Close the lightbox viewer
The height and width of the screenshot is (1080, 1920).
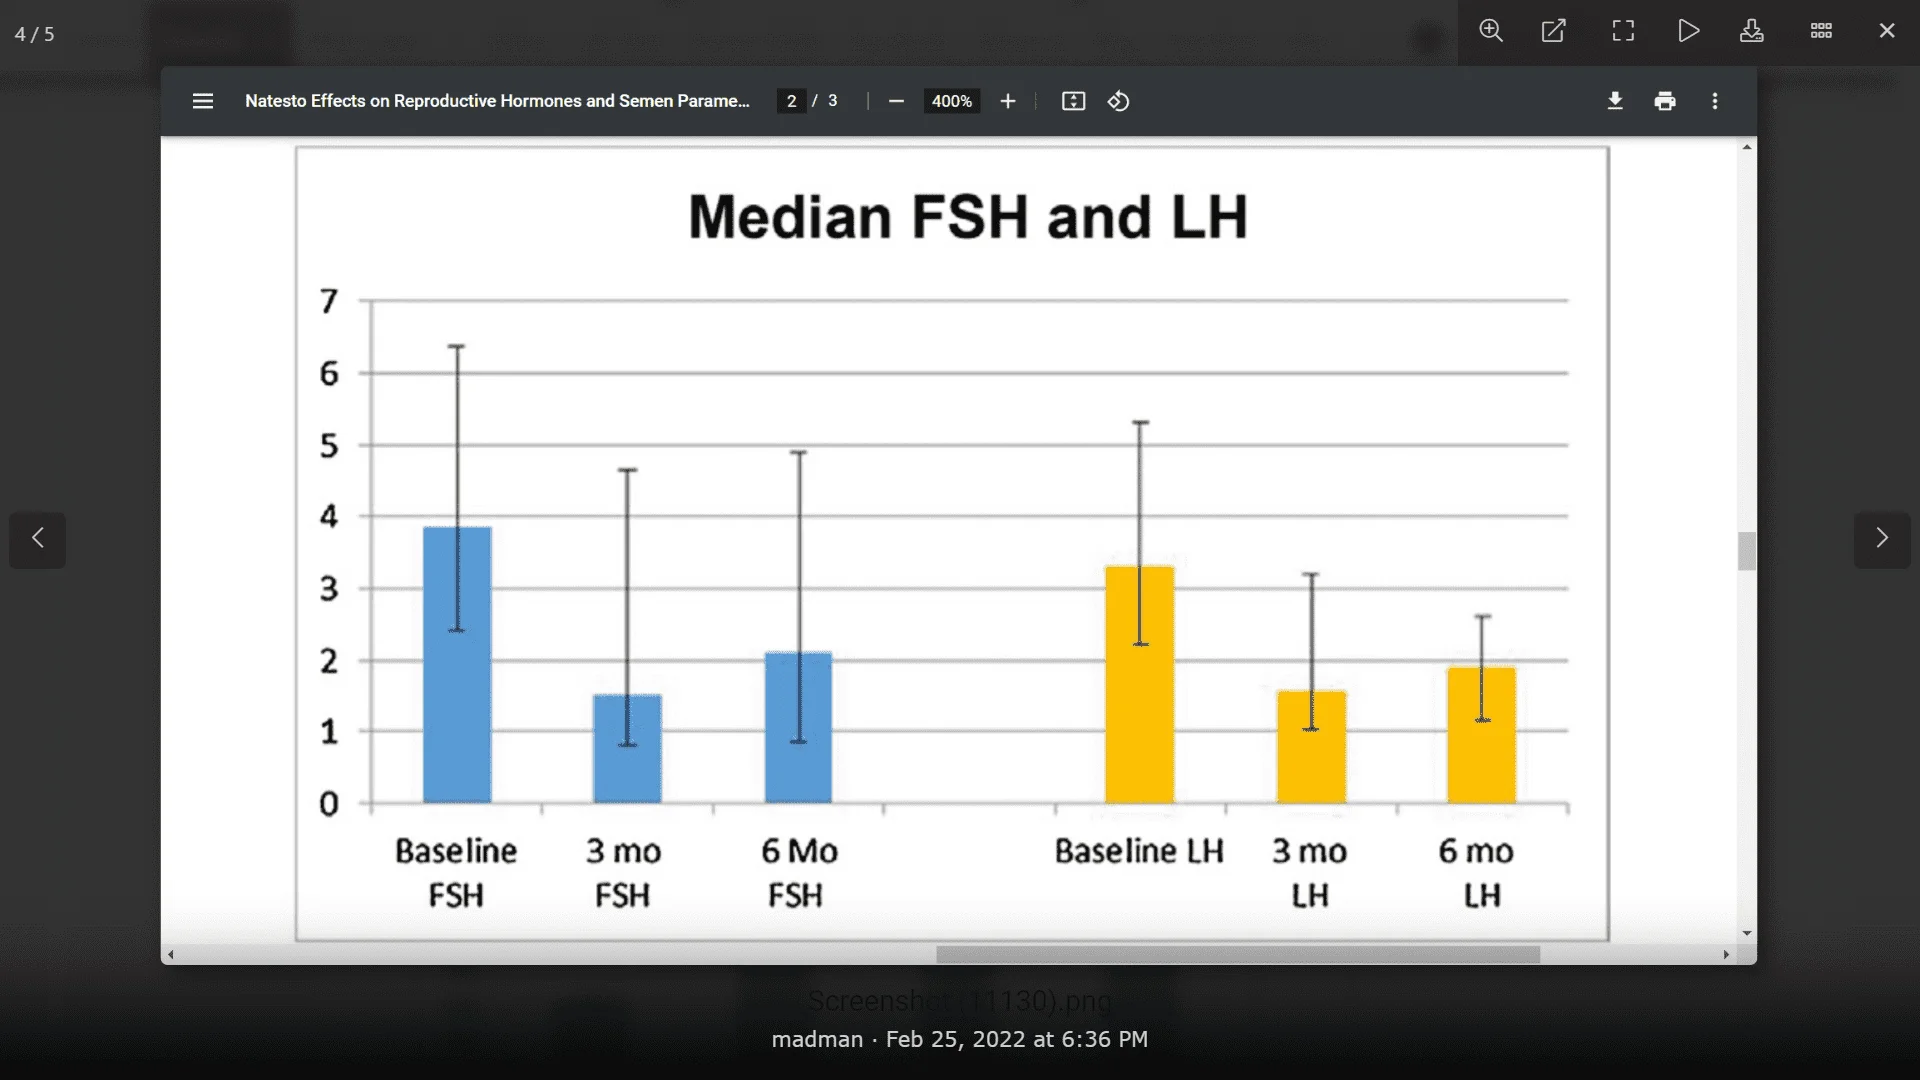[x=1887, y=31]
